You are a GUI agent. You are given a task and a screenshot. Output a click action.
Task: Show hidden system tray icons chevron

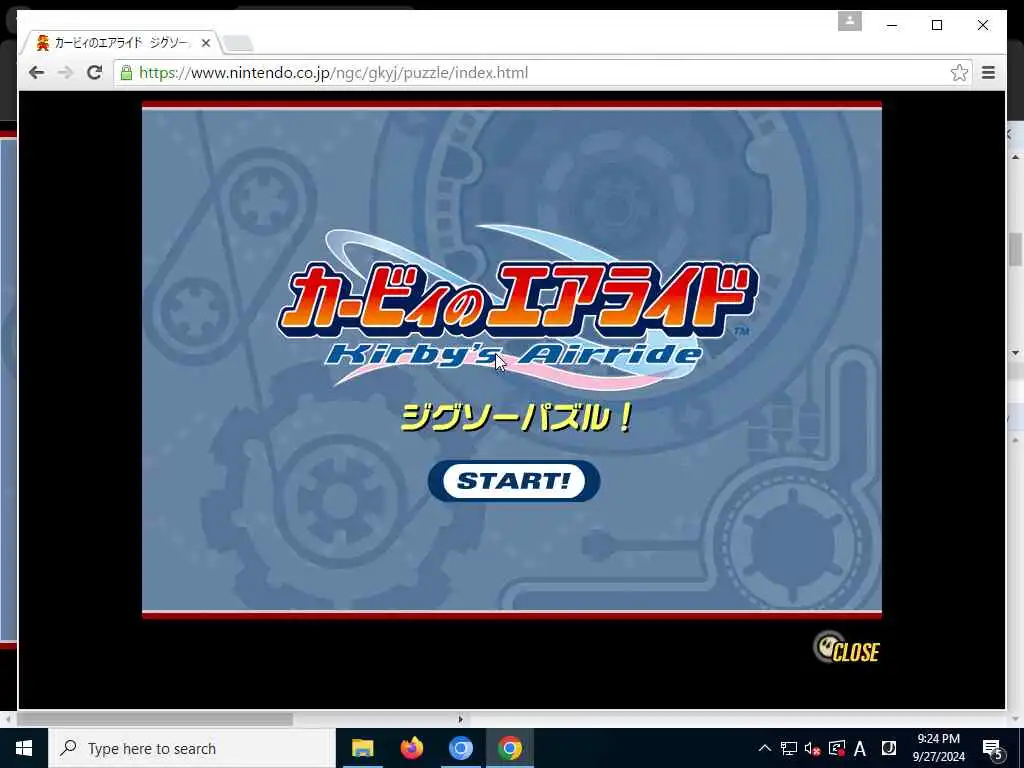pyautogui.click(x=765, y=748)
